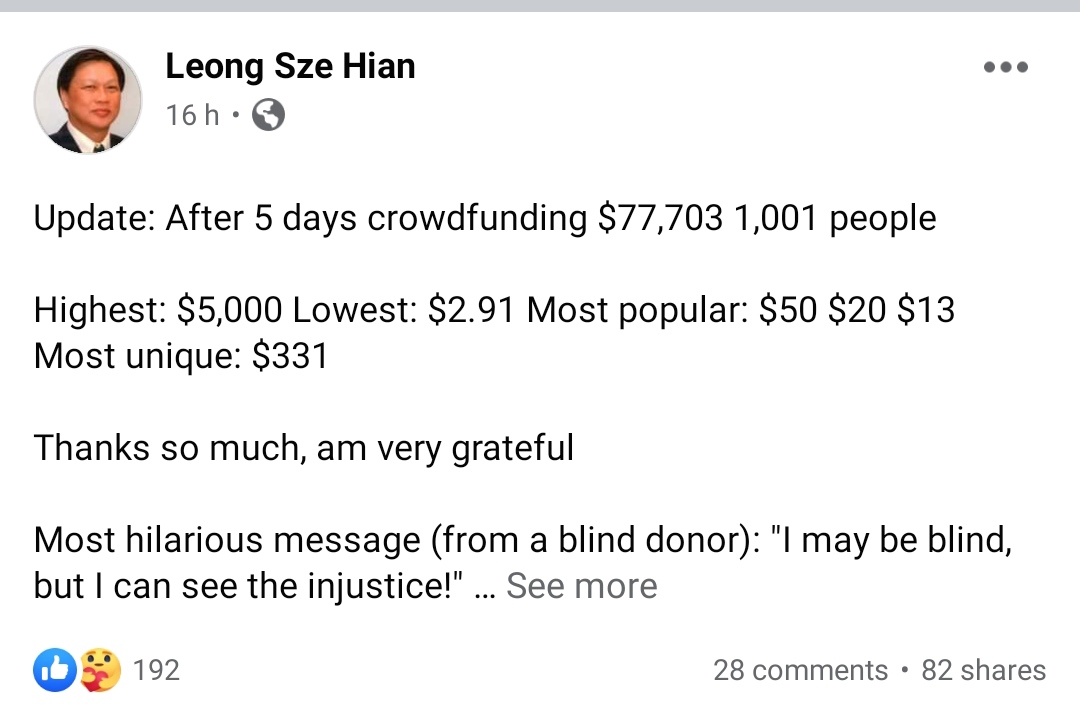1080x728 pixels.
Task: Expand the post with See more
Action: 581,586
